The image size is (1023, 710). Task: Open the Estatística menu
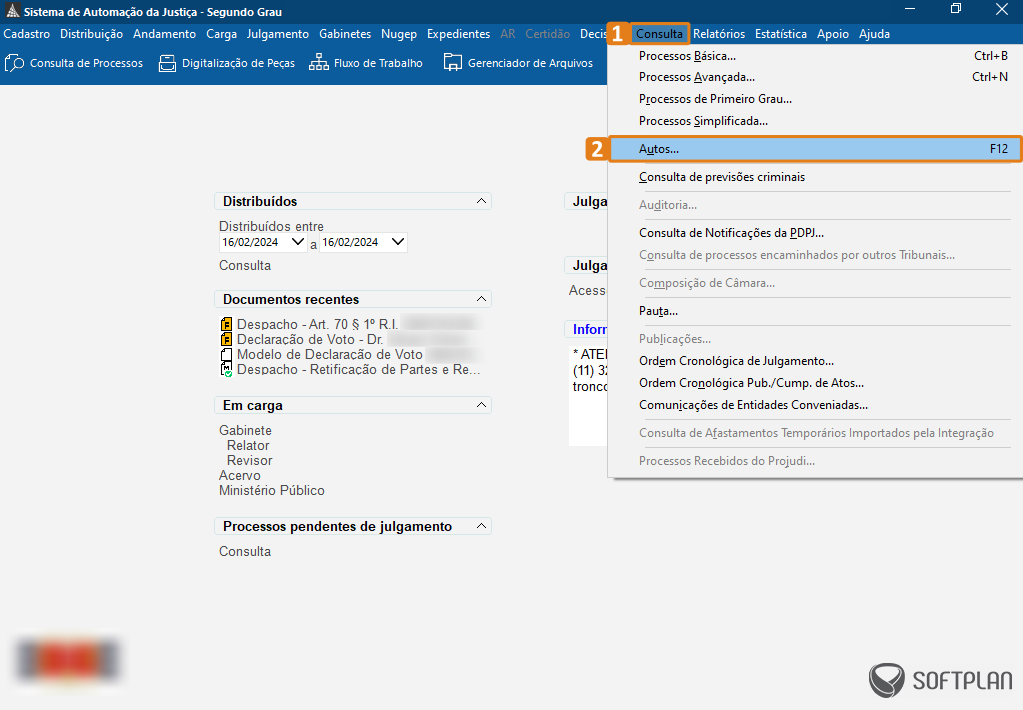(781, 34)
